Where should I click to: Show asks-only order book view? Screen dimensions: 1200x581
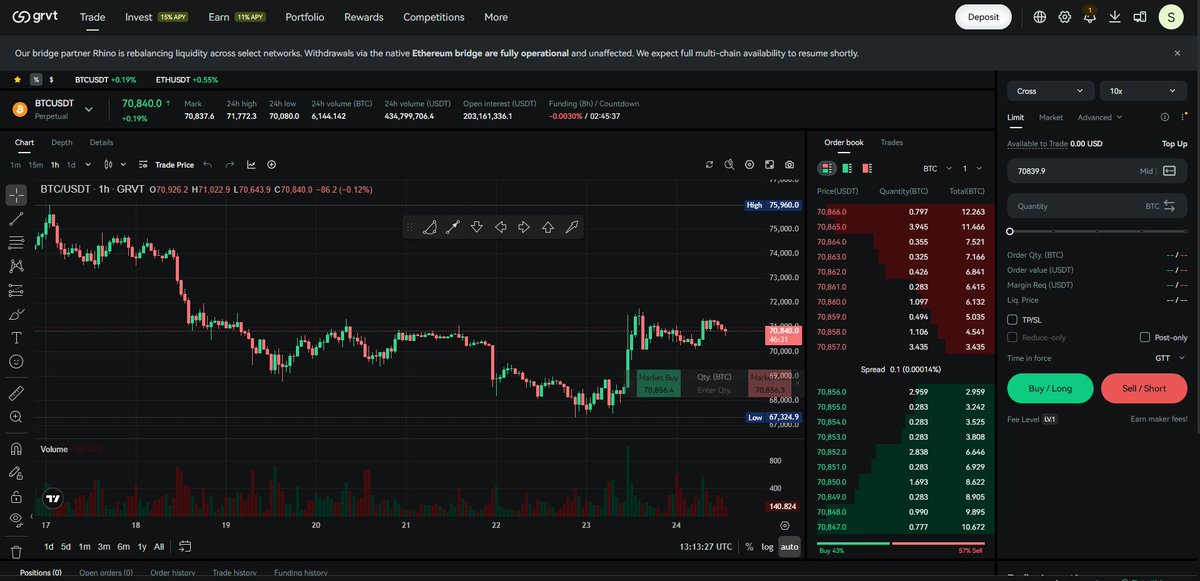coord(867,168)
